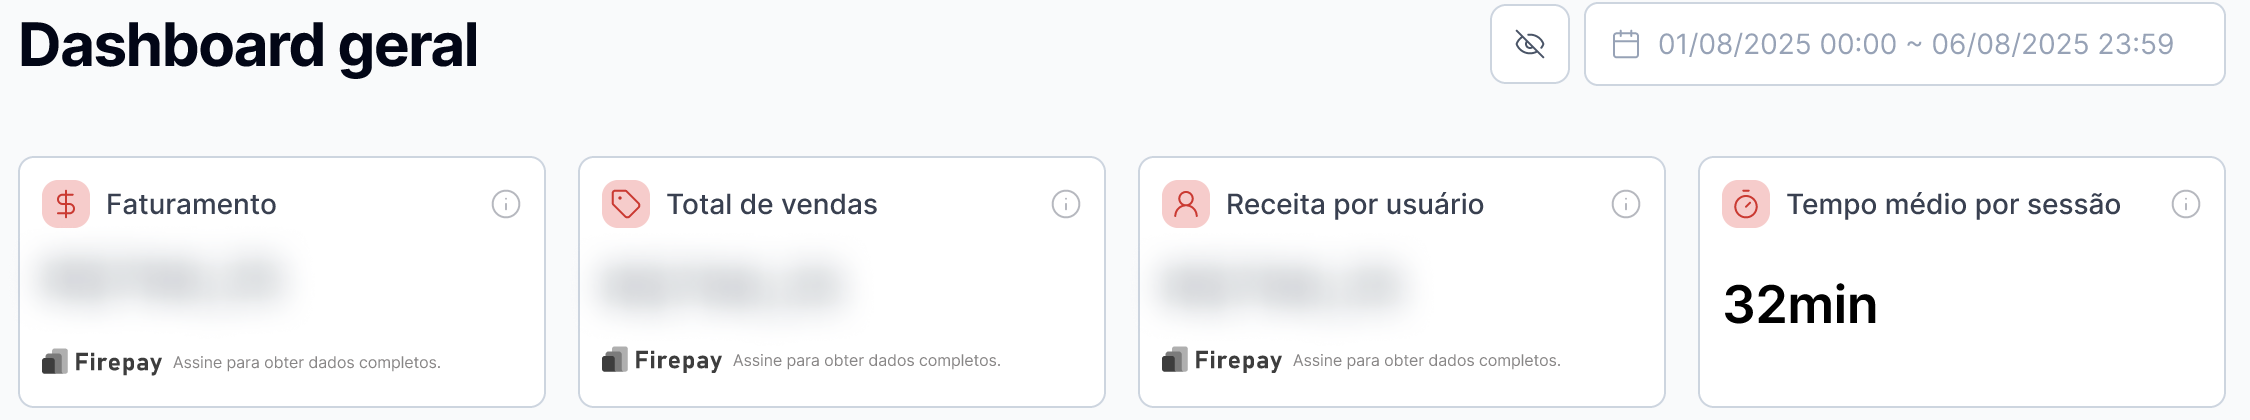The height and width of the screenshot is (420, 2250).
Task: Click the Dashboard geral heading
Action: click(248, 45)
